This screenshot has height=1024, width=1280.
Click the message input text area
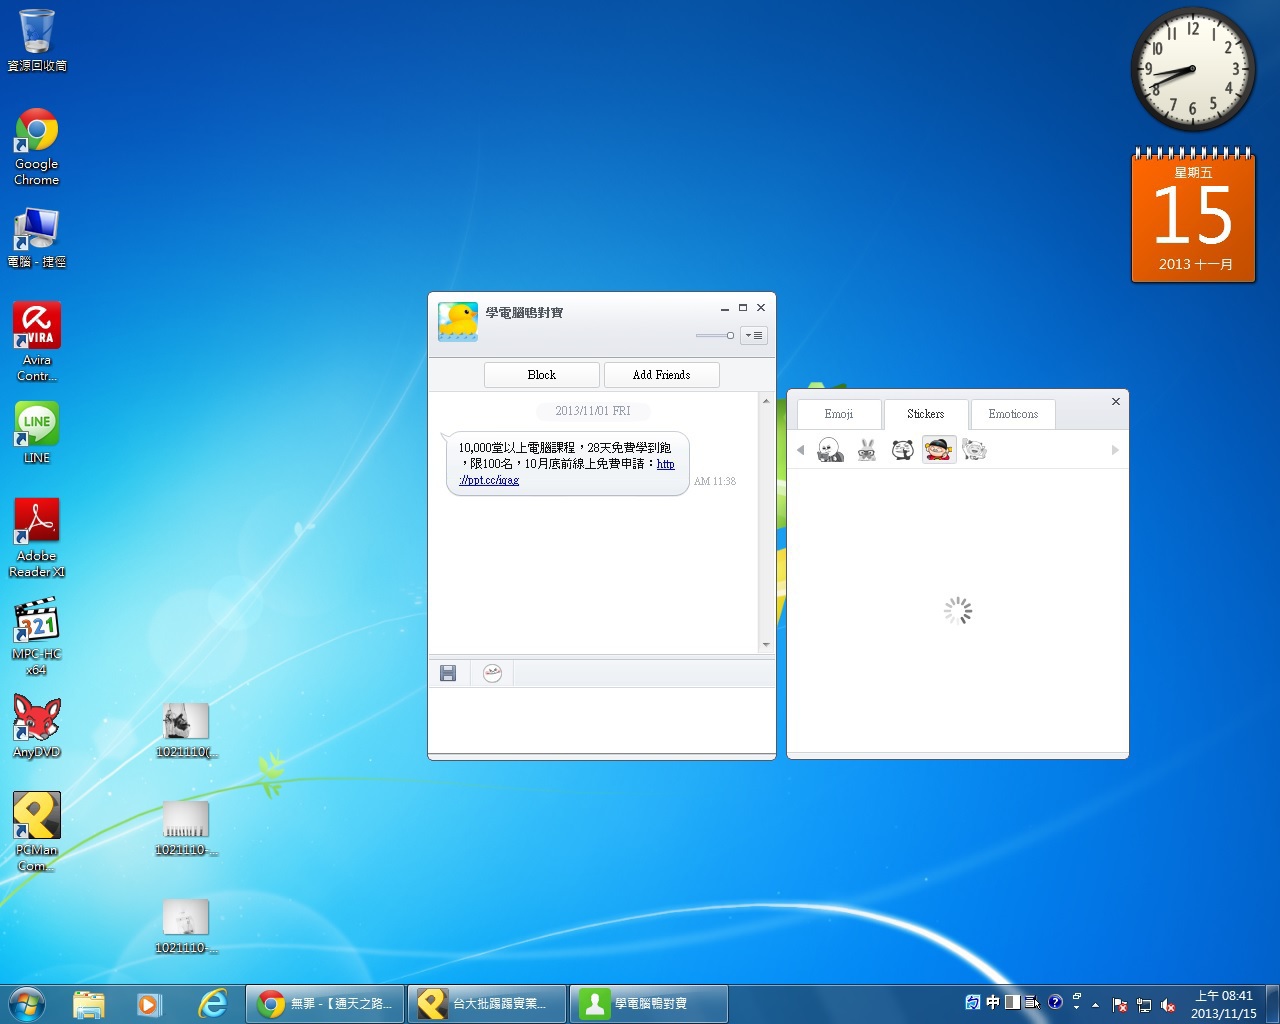pyautogui.click(x=602, y=720)
